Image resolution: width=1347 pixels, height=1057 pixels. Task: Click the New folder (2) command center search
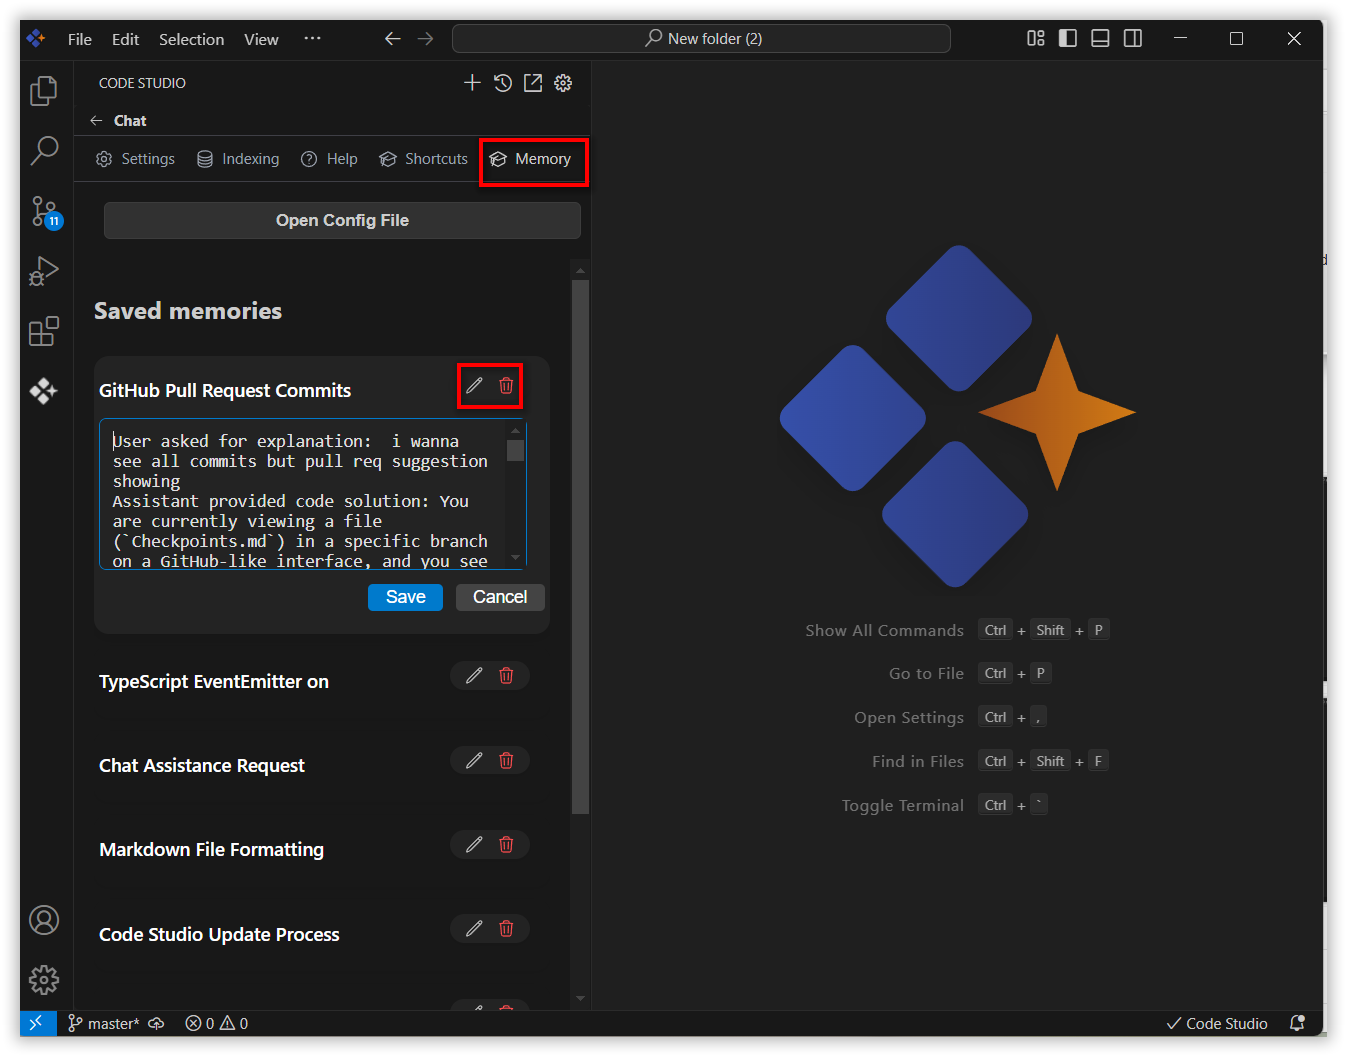click(701, 38)
